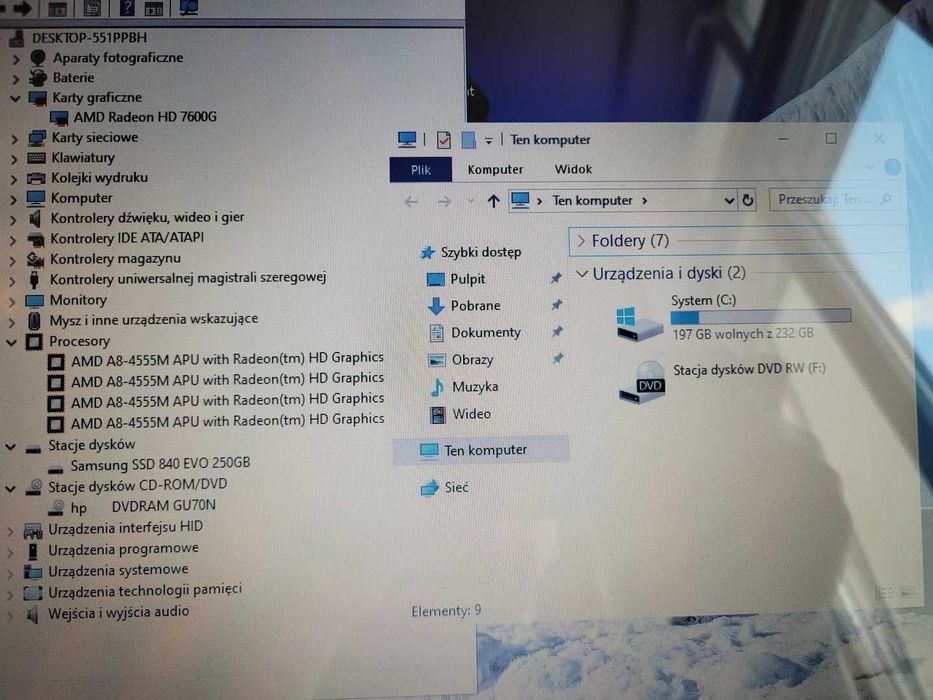The image size is (933, 700).
Task: Click the Wideo film icon in sidebar
Action: click(438, 414)
